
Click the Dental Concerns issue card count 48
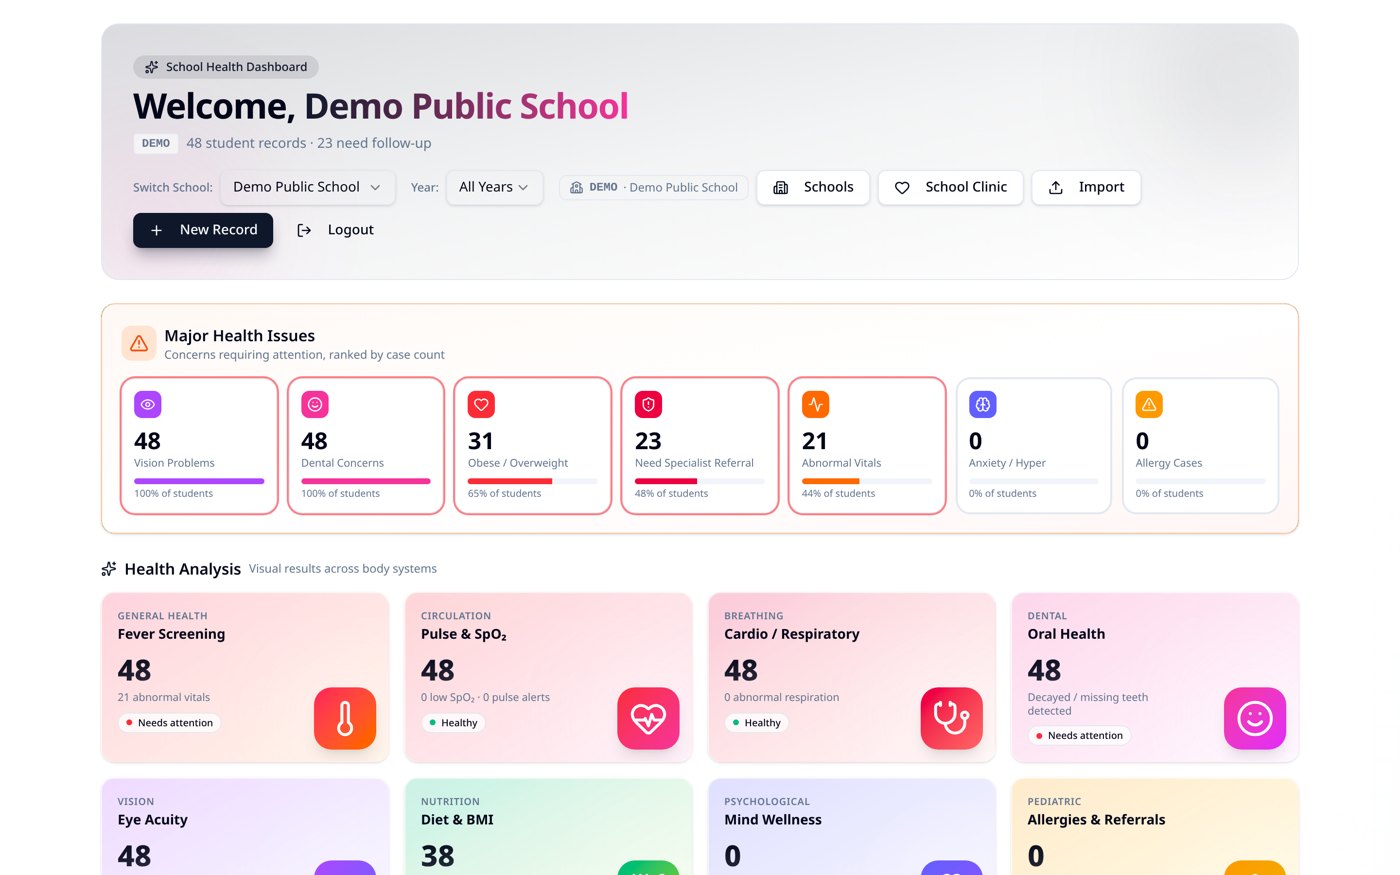[x=315, y=441]
